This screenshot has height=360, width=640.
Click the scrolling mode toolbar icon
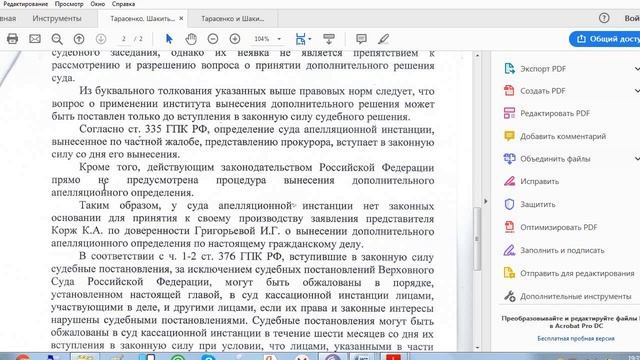click(329, 39)
